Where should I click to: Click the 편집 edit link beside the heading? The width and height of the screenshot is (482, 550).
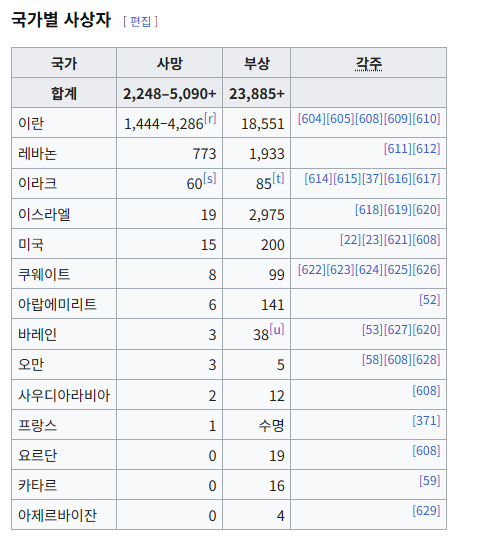coord(140,21)
